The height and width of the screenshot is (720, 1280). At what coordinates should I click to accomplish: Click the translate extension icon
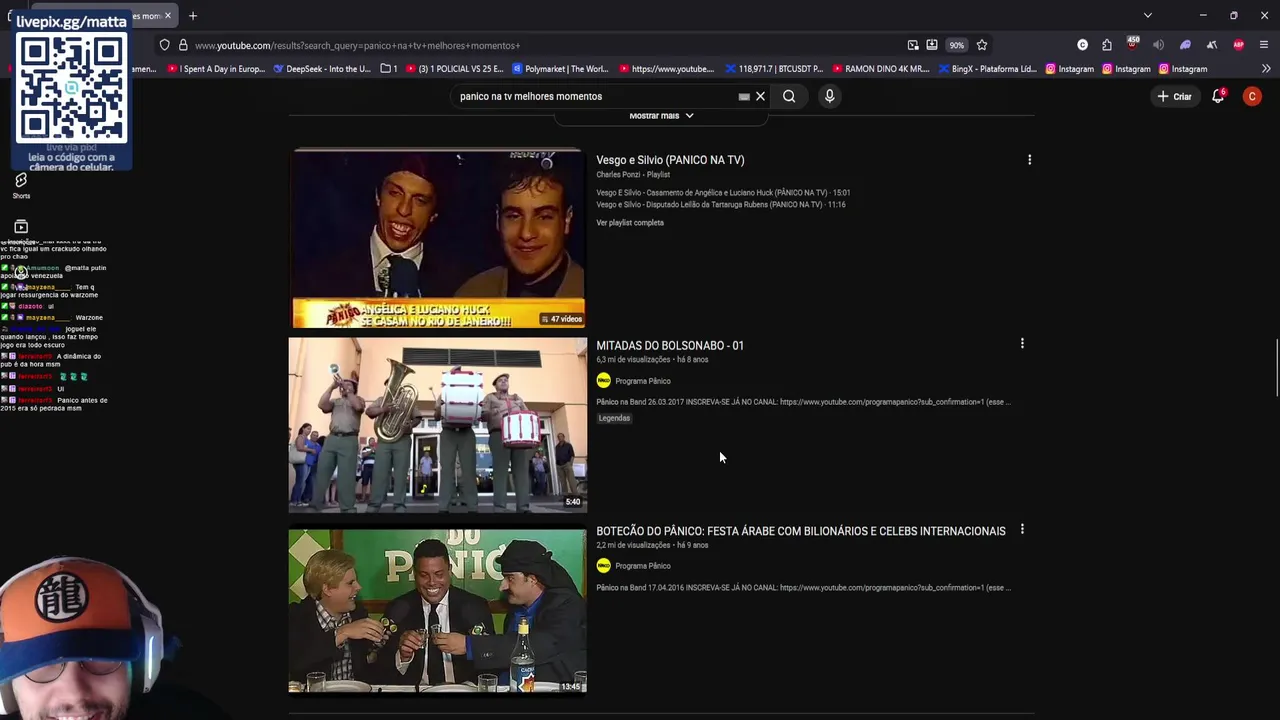pos(1212,45)
